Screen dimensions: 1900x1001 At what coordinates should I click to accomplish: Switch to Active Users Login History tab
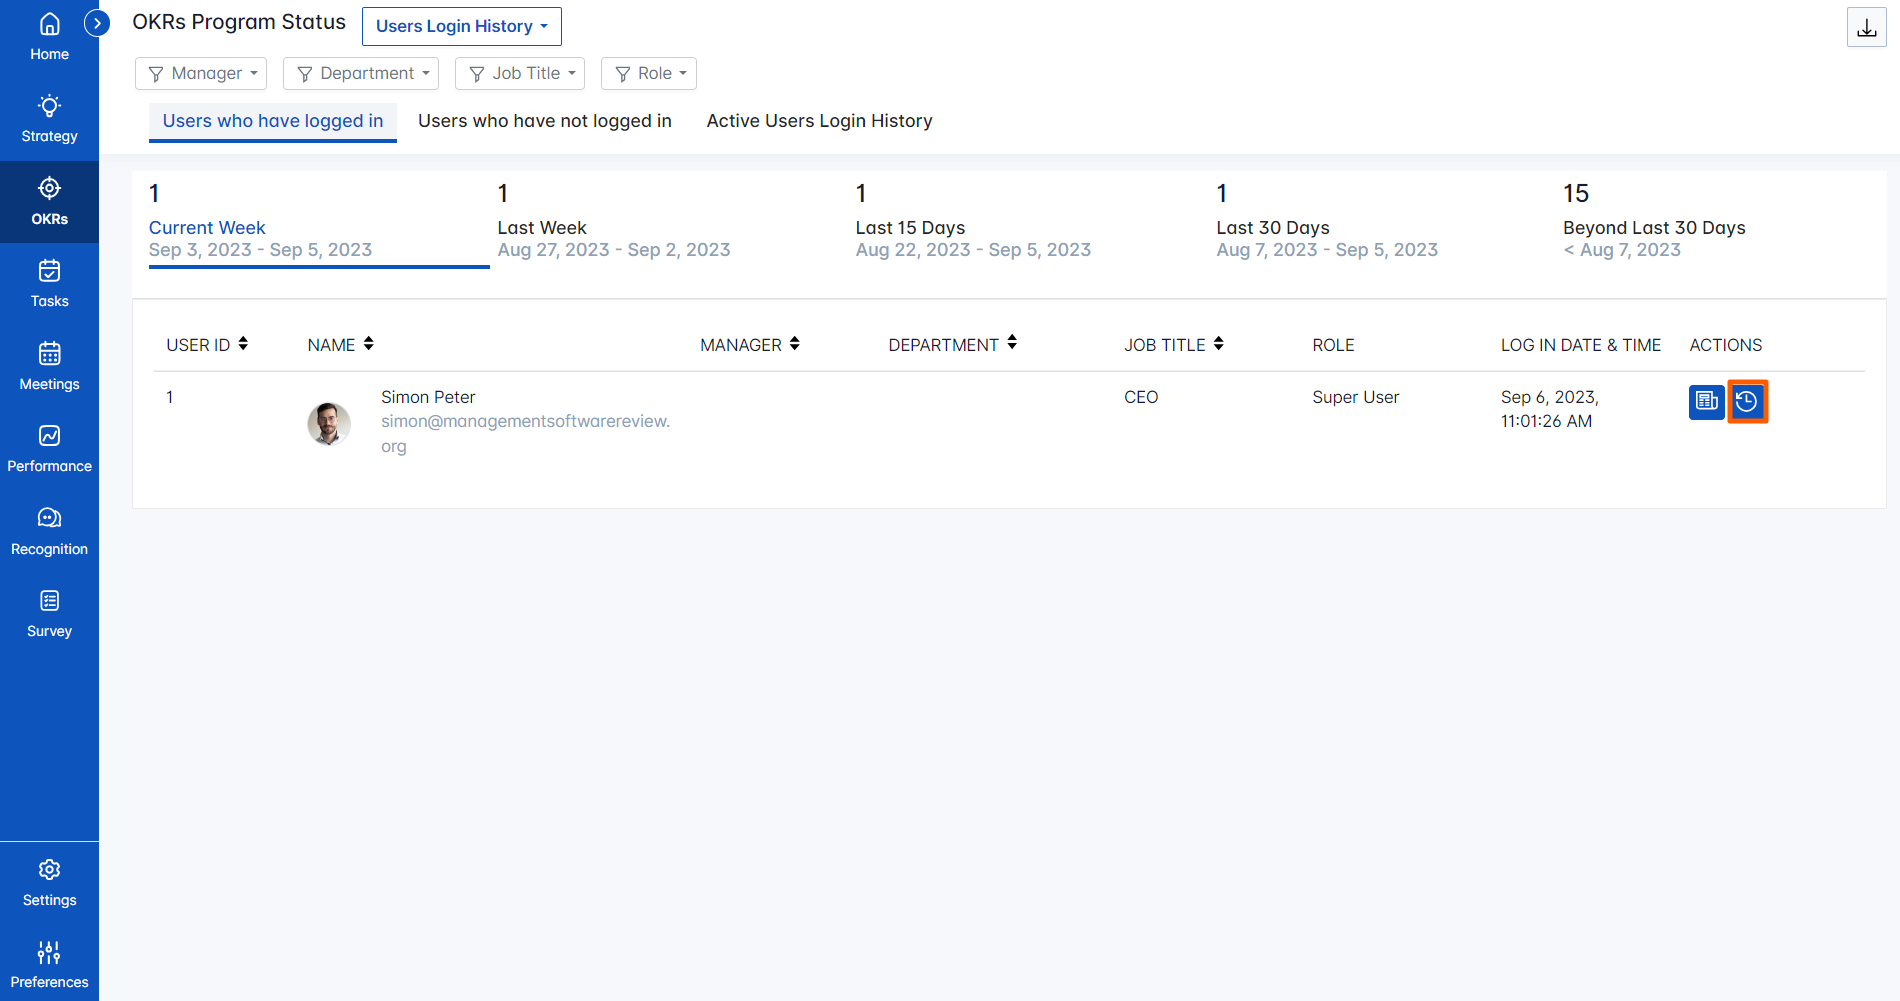point(820,121)
